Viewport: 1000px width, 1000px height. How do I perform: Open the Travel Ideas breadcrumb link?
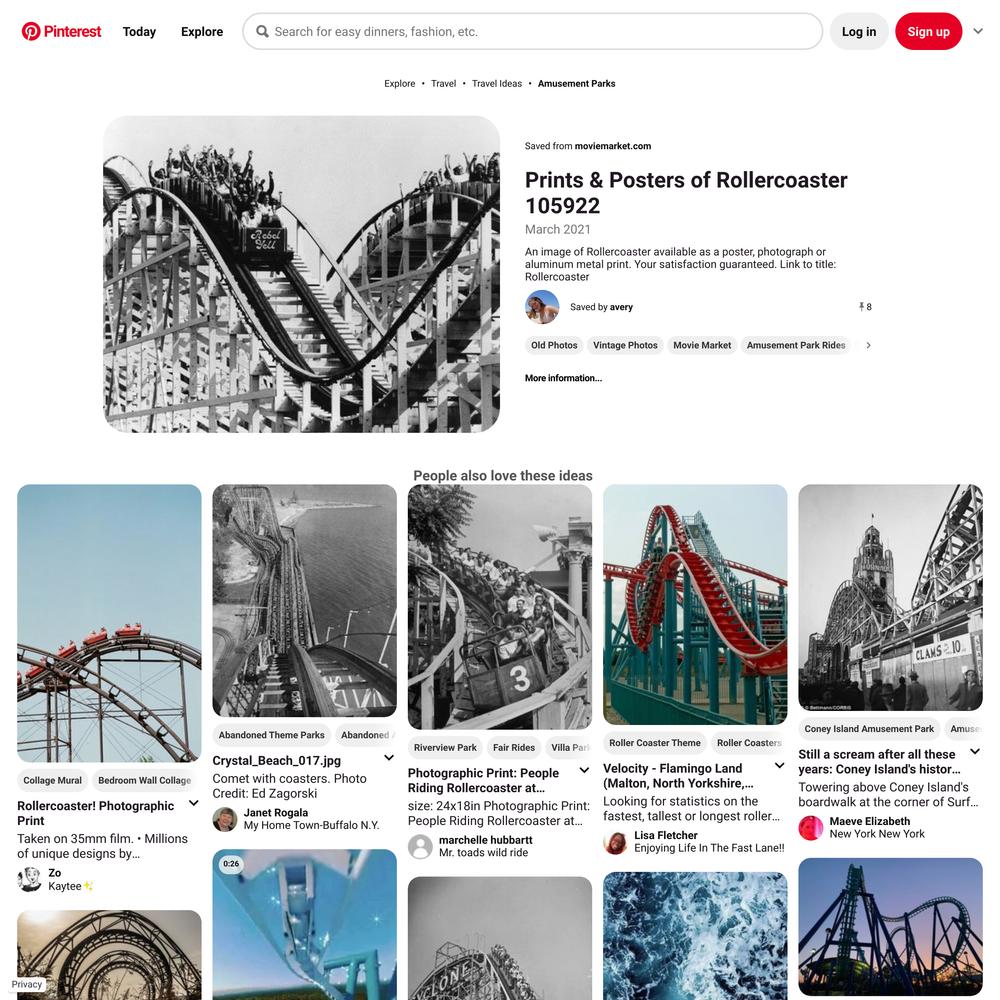point(497,84)
